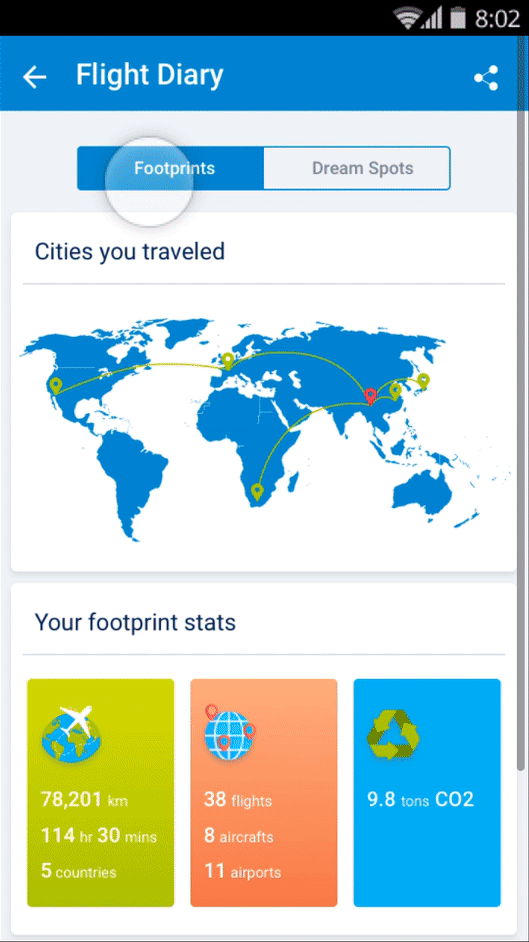Tap the world map image
The image size is (529, 942).
(x=264, y=430)
